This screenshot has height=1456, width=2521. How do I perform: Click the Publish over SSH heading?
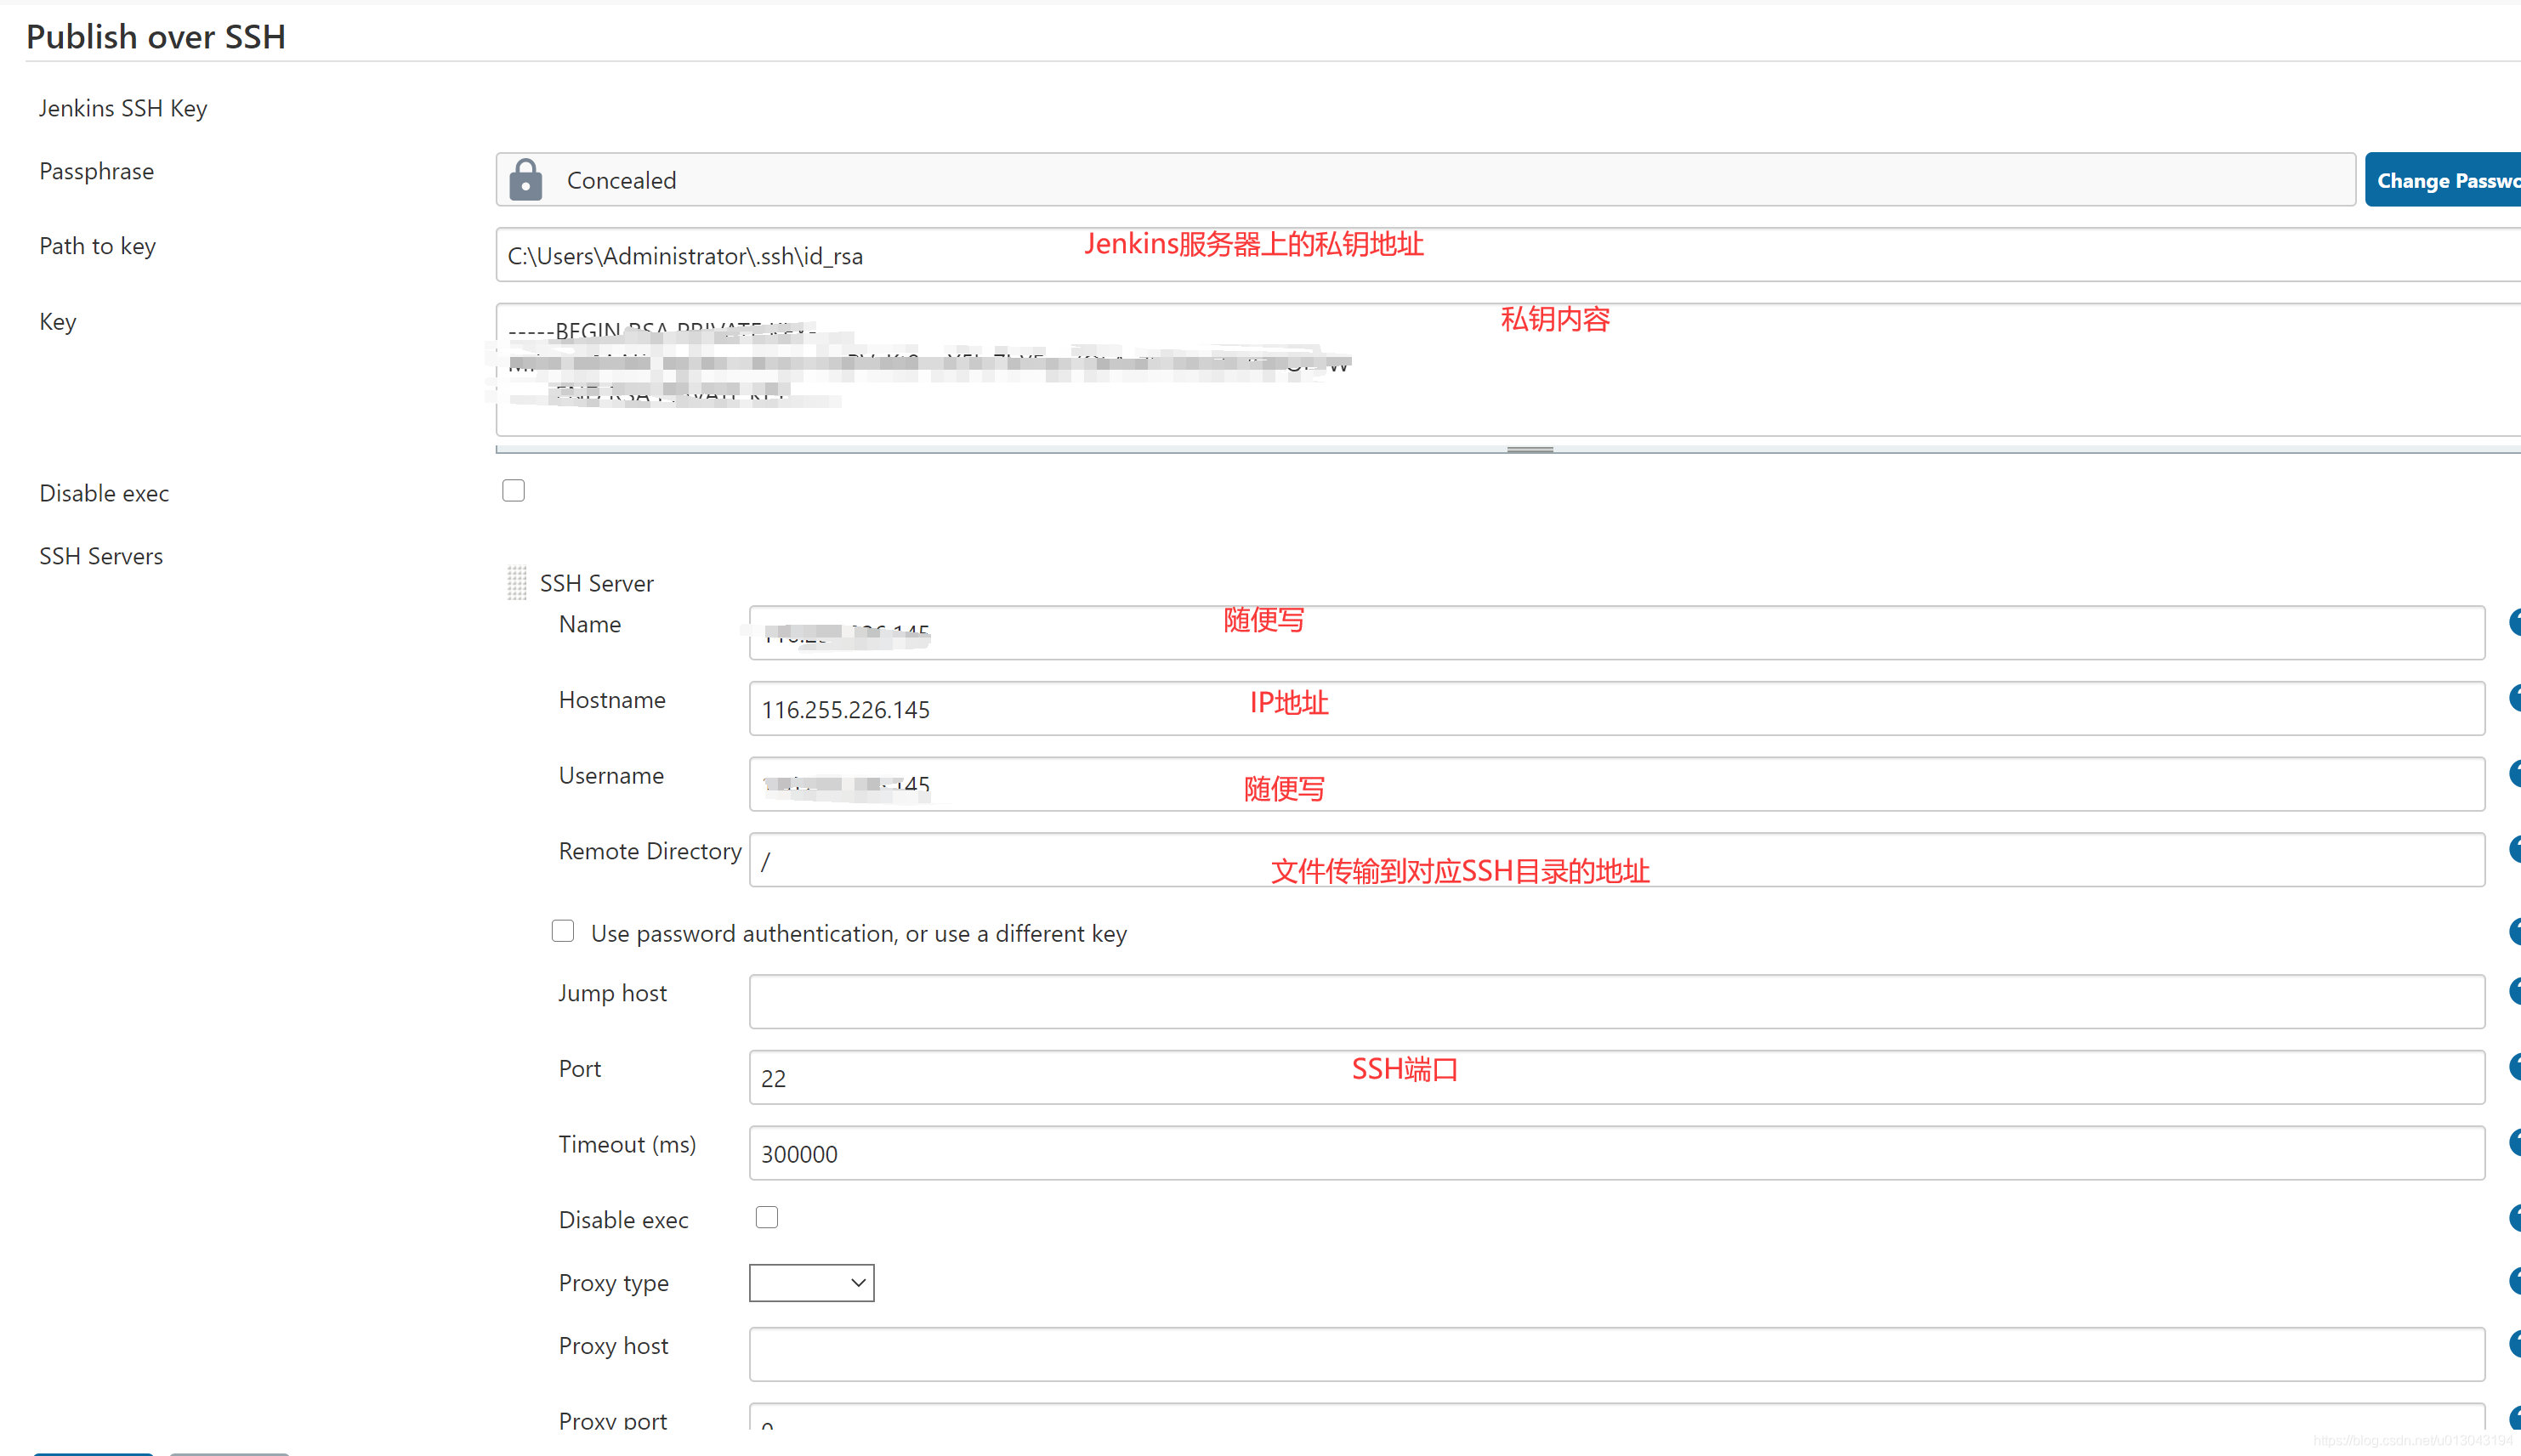click(x=156, y=36)
